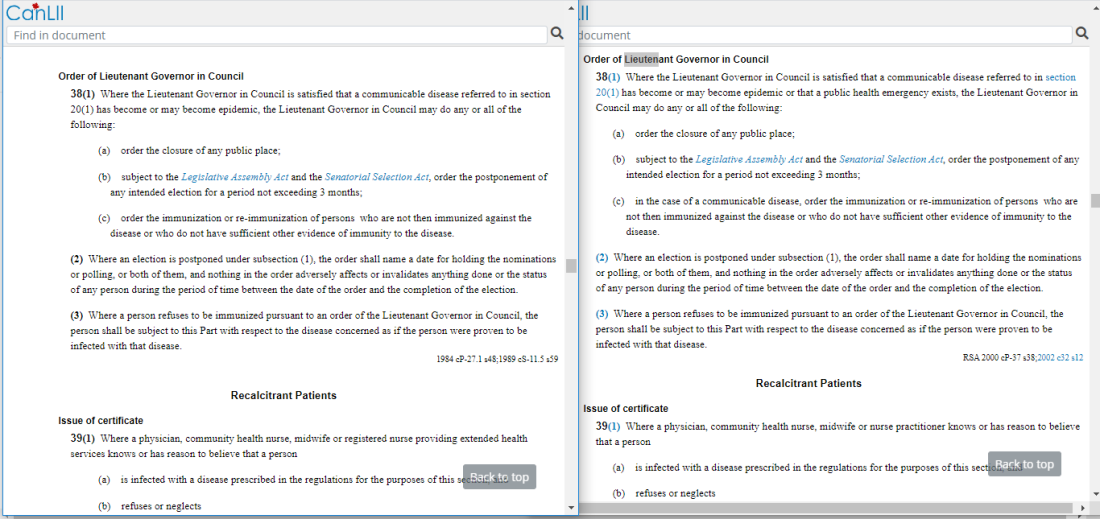Click subsection (1) link of section 38, right pane
This screenshot has height=519, width=1100.
point(615,77)
